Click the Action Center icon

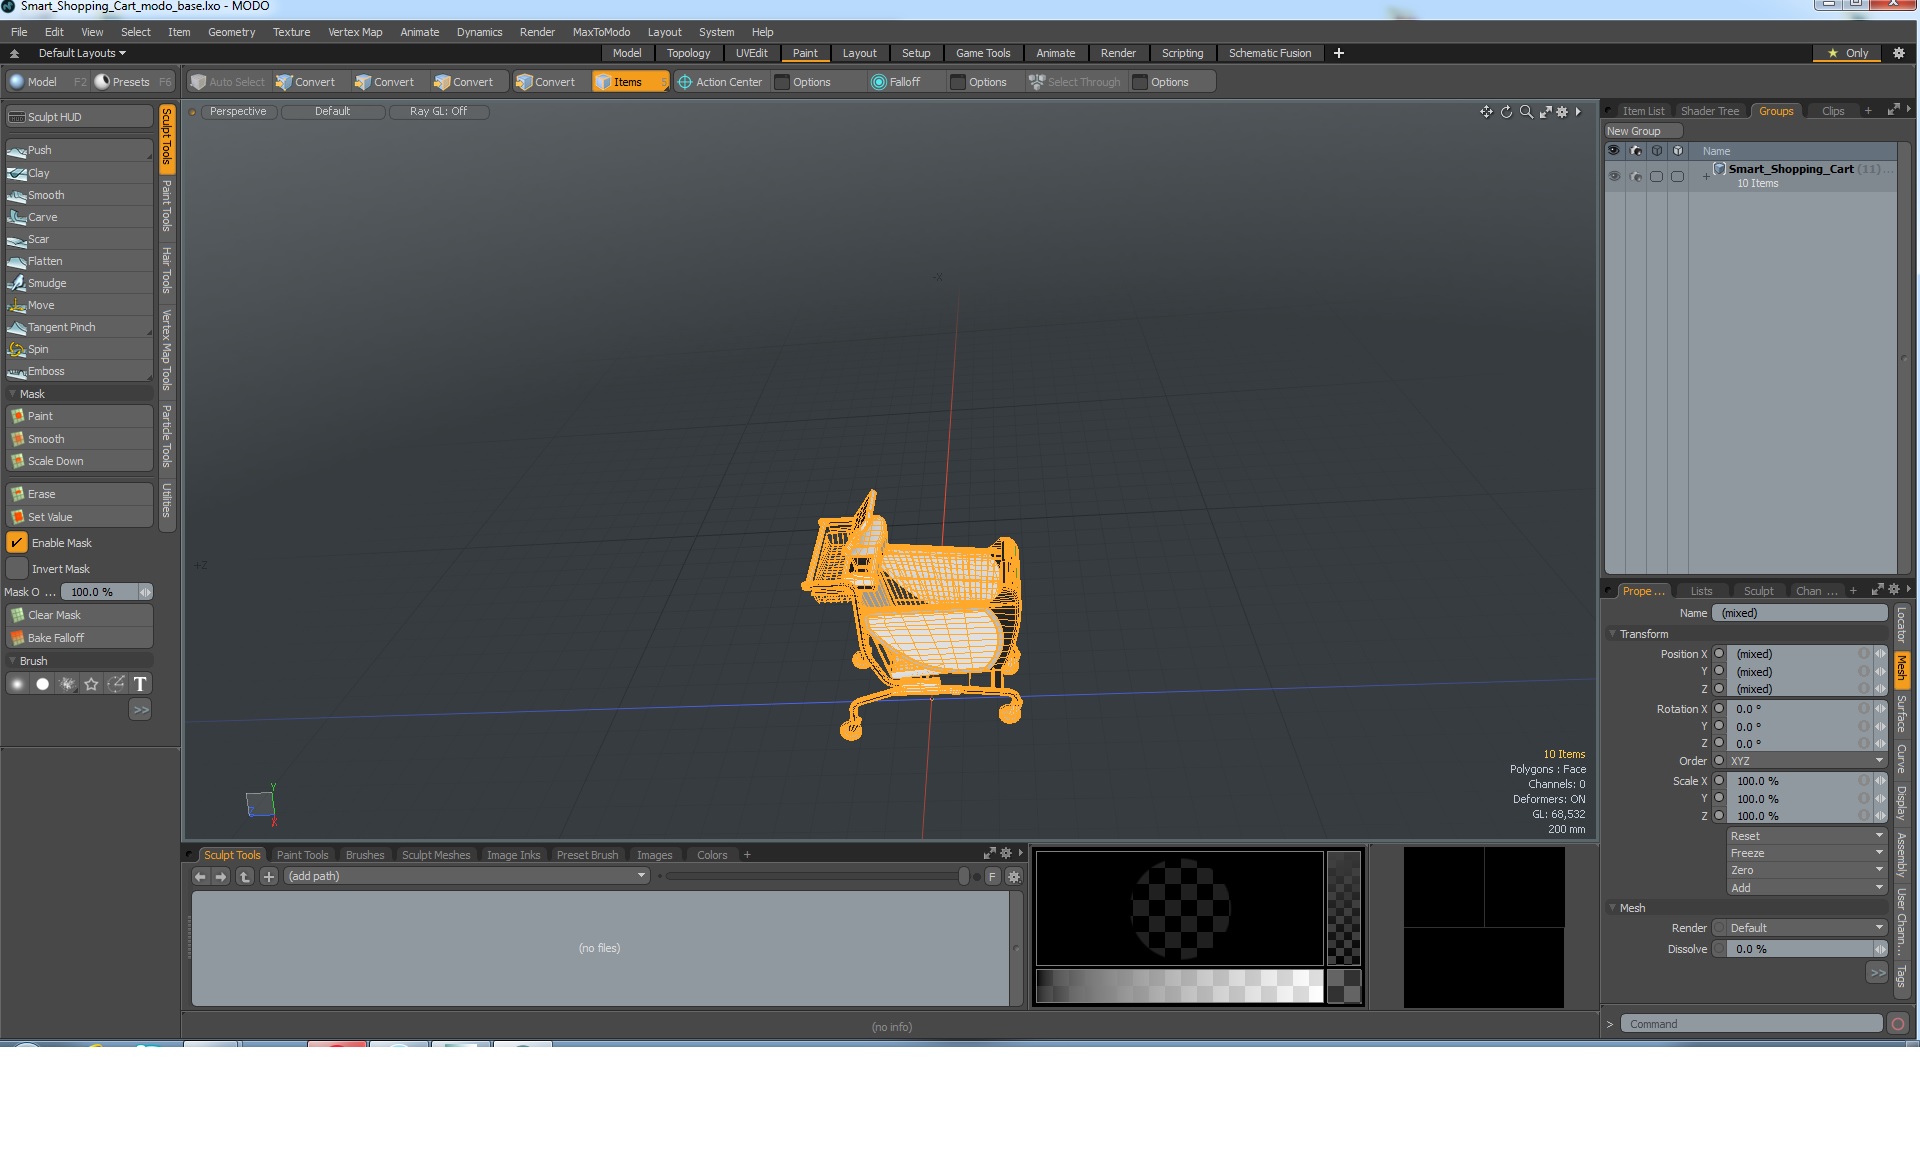pos(685,82)
